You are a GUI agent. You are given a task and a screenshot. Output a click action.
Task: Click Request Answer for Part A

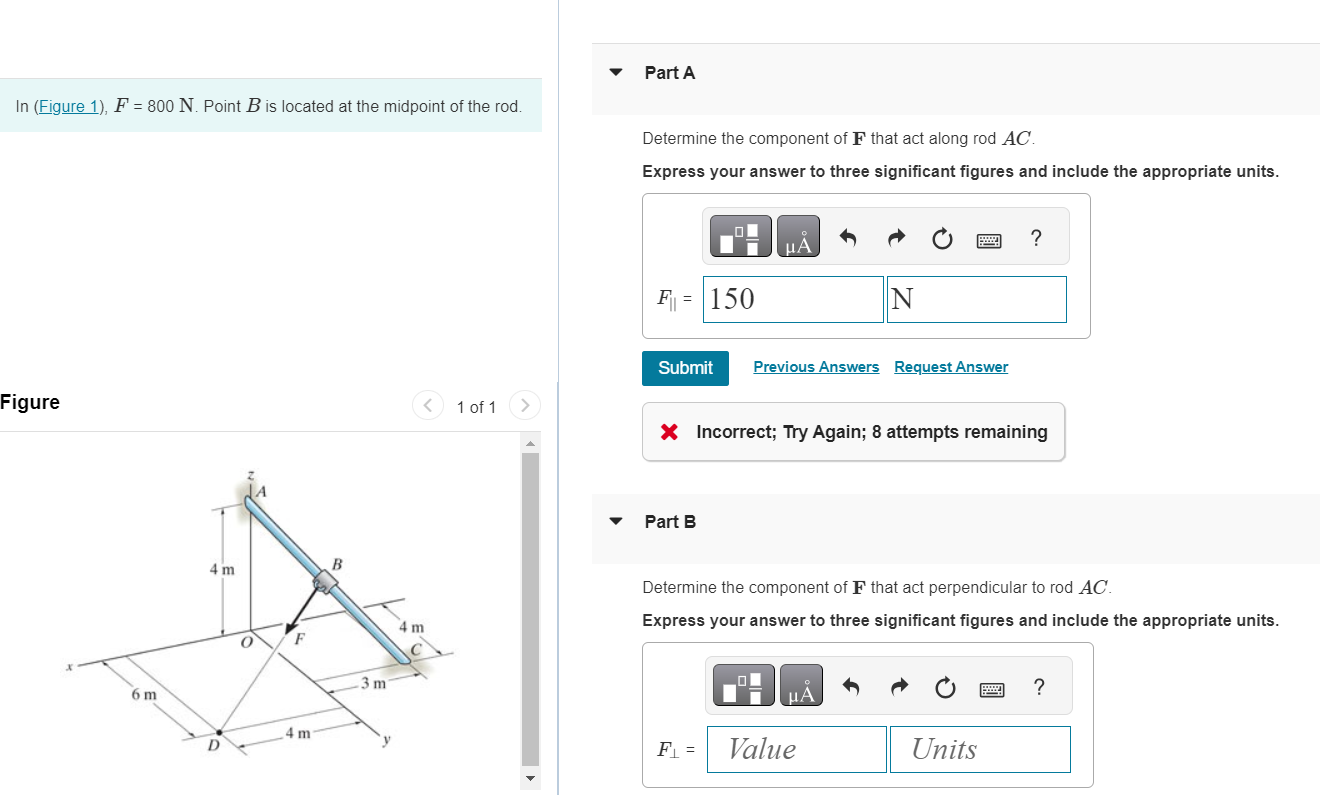pyautogui.click(x=950, y=366)
